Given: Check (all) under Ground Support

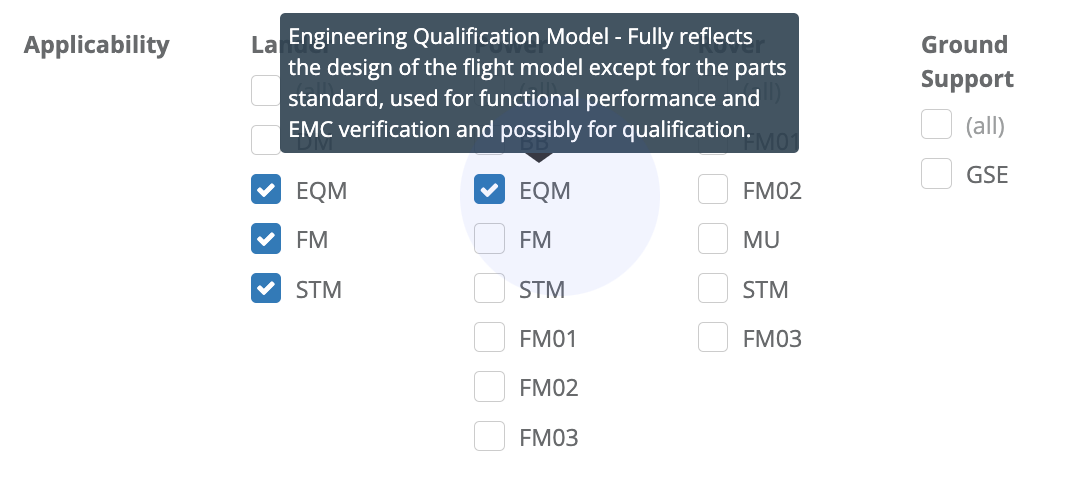Looking at the screenshot, I should [936, 126].
